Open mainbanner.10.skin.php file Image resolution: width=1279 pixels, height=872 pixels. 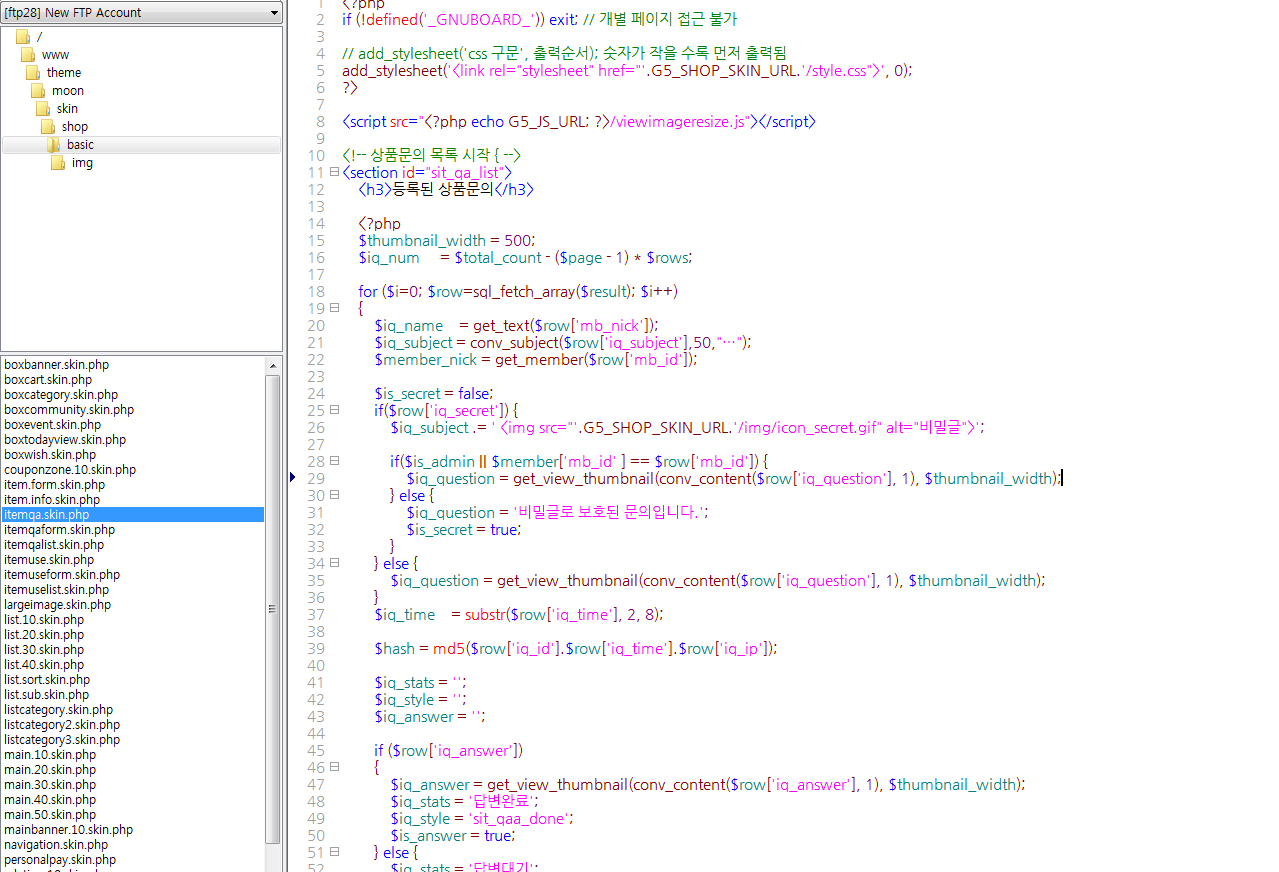tap(68, 830)
